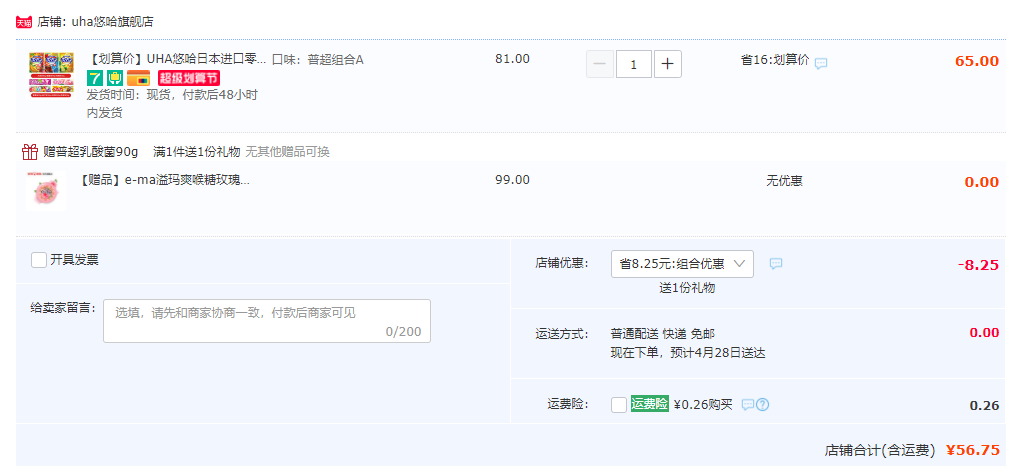Tick the 运费险 freight insurance checkbox
The width and height of the screenshot is (1020, 466).
[x=619, y=405]
